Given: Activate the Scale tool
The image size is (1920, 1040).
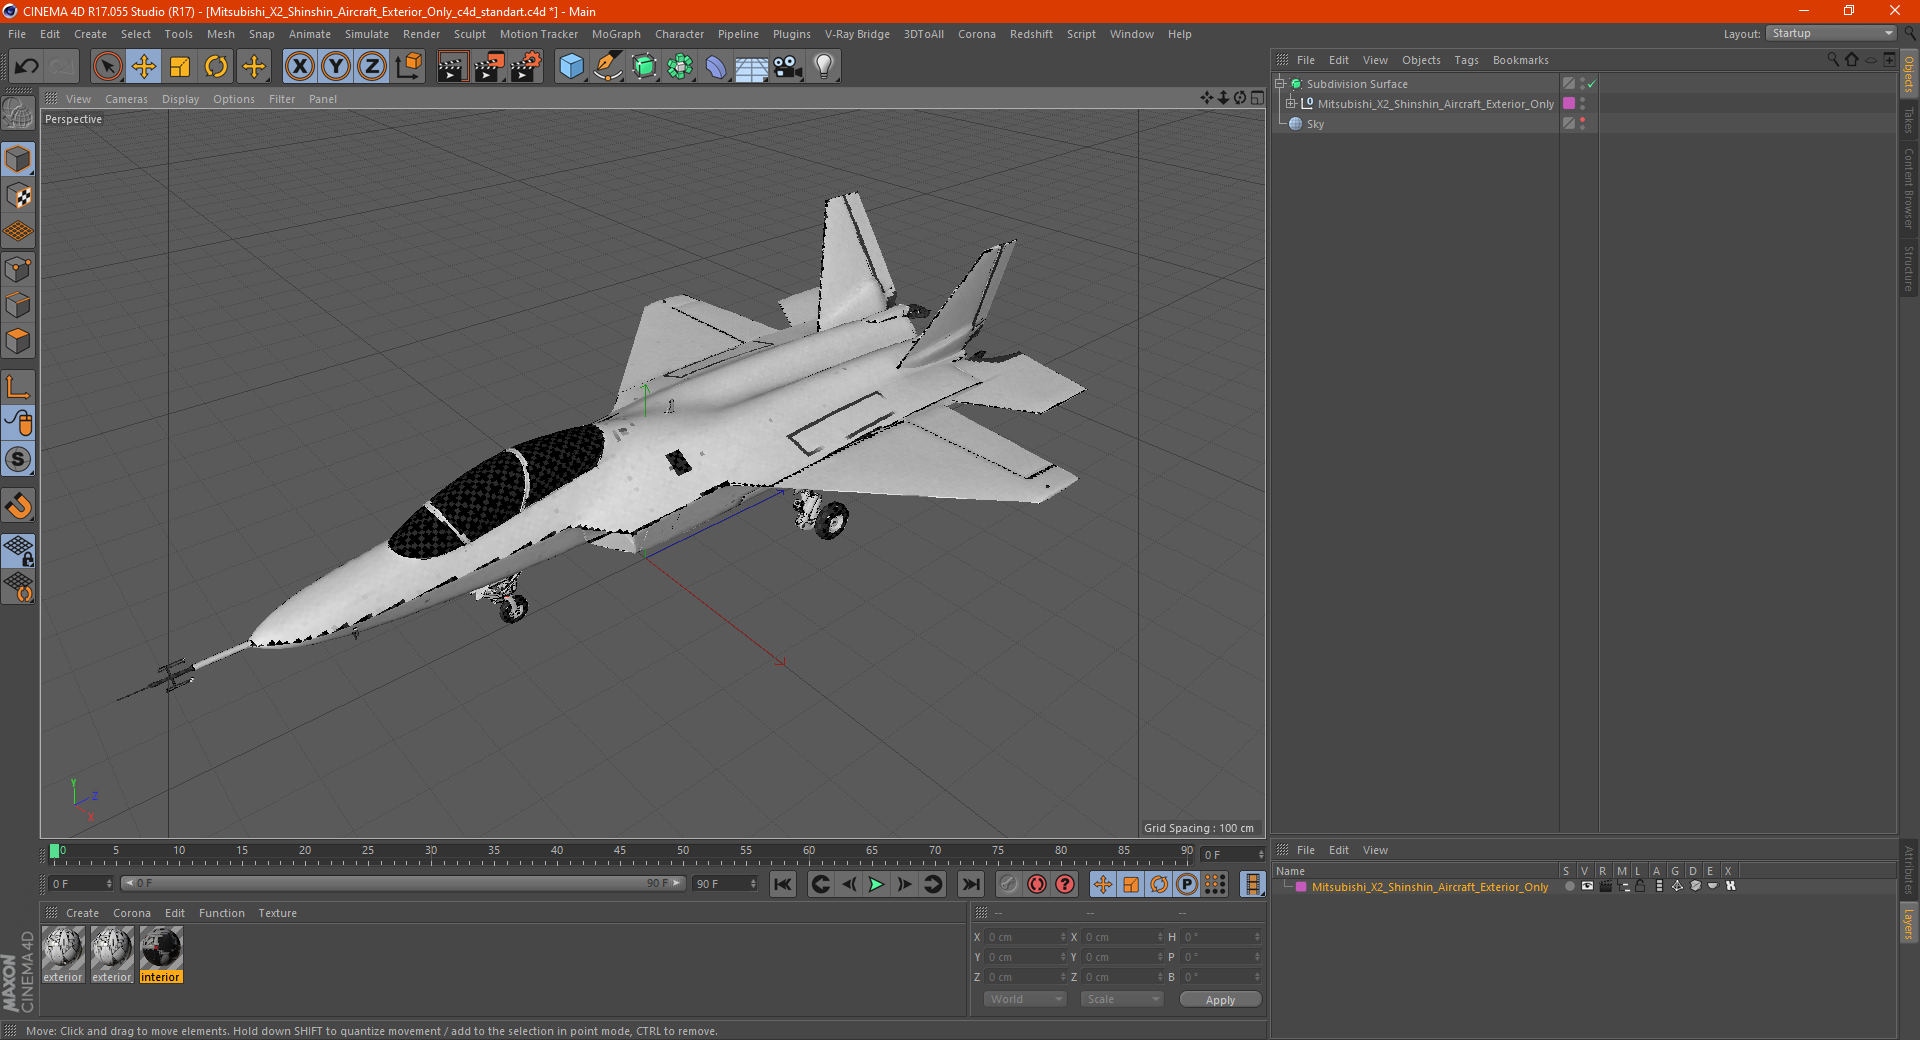Looking at the screenshot, I should (180, 67).
